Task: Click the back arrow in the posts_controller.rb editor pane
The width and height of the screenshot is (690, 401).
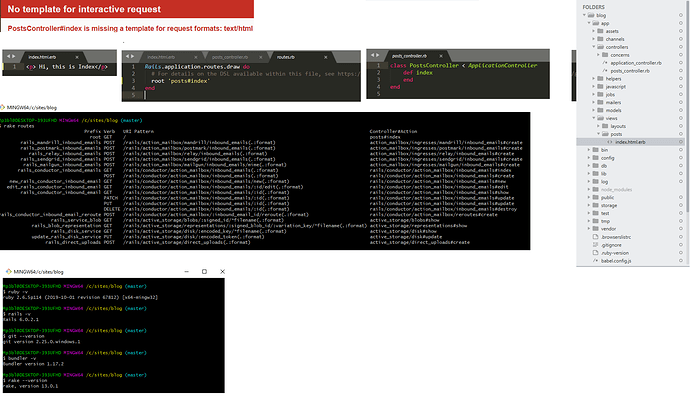Action: (x=372, y=55)
